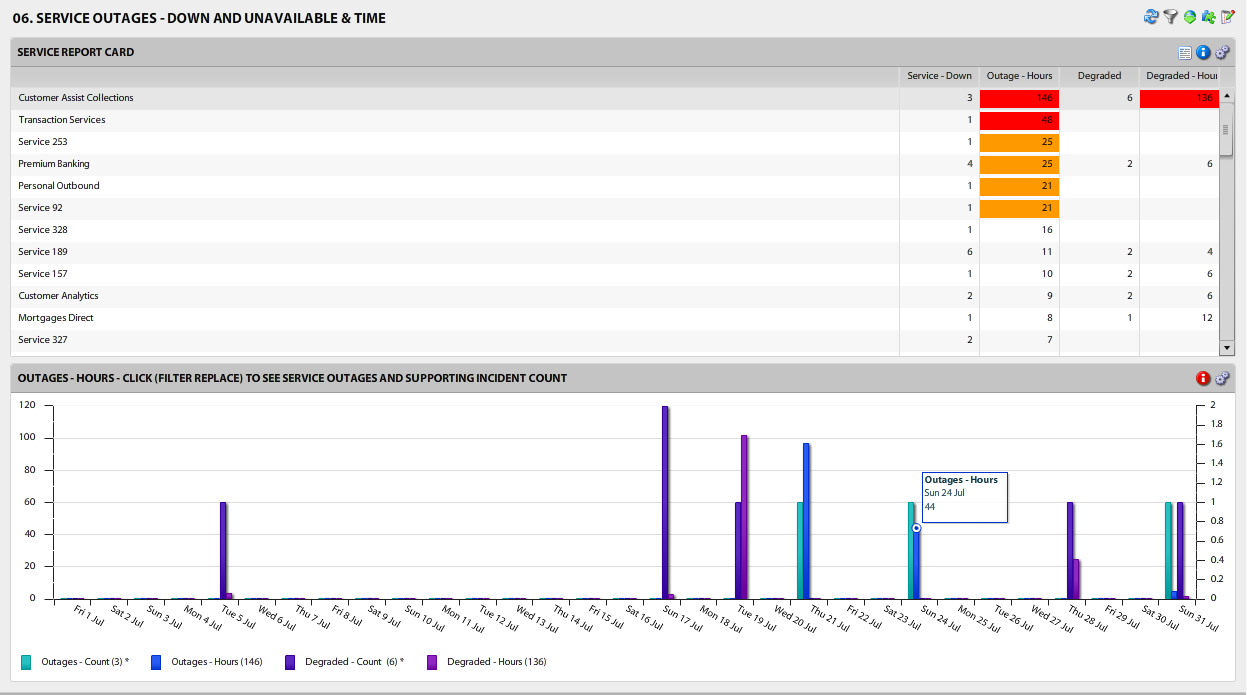The image size is (1247, 695).
Task: Open the Outages chart settings gears
Action: coord(1222,378)
